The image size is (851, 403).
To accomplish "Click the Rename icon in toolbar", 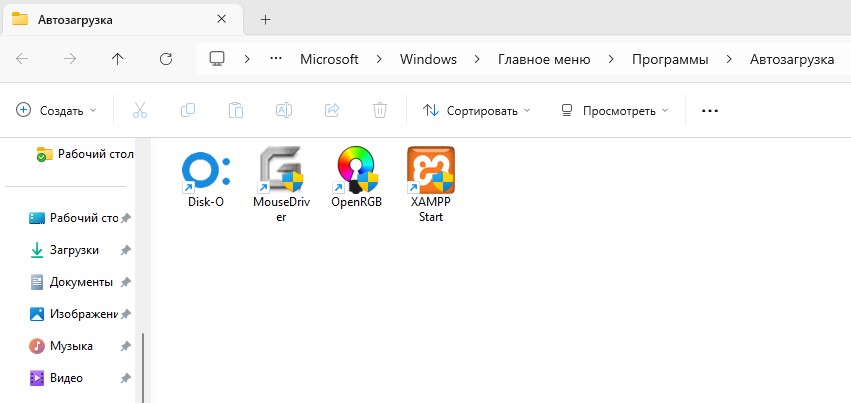I will pyautogui.click(x=284, y=110).
